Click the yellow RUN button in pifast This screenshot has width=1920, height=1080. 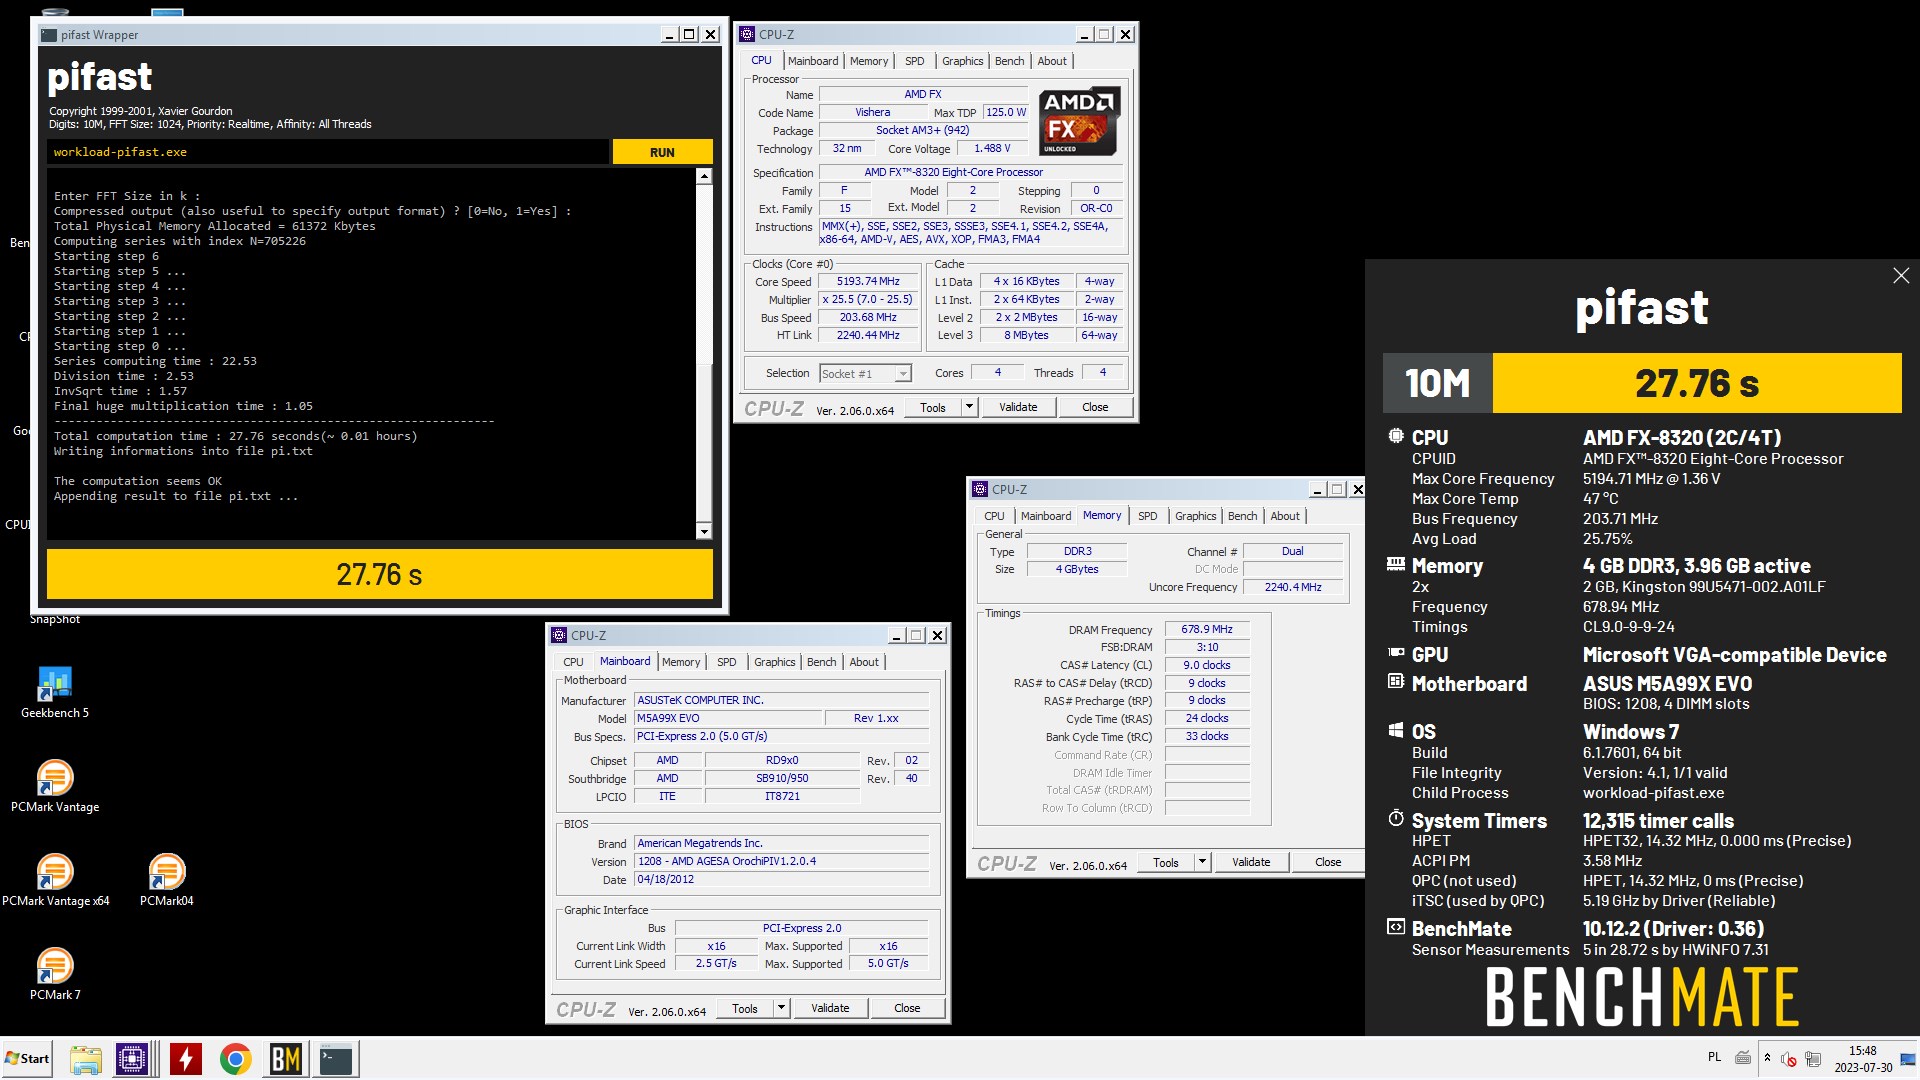662,152
